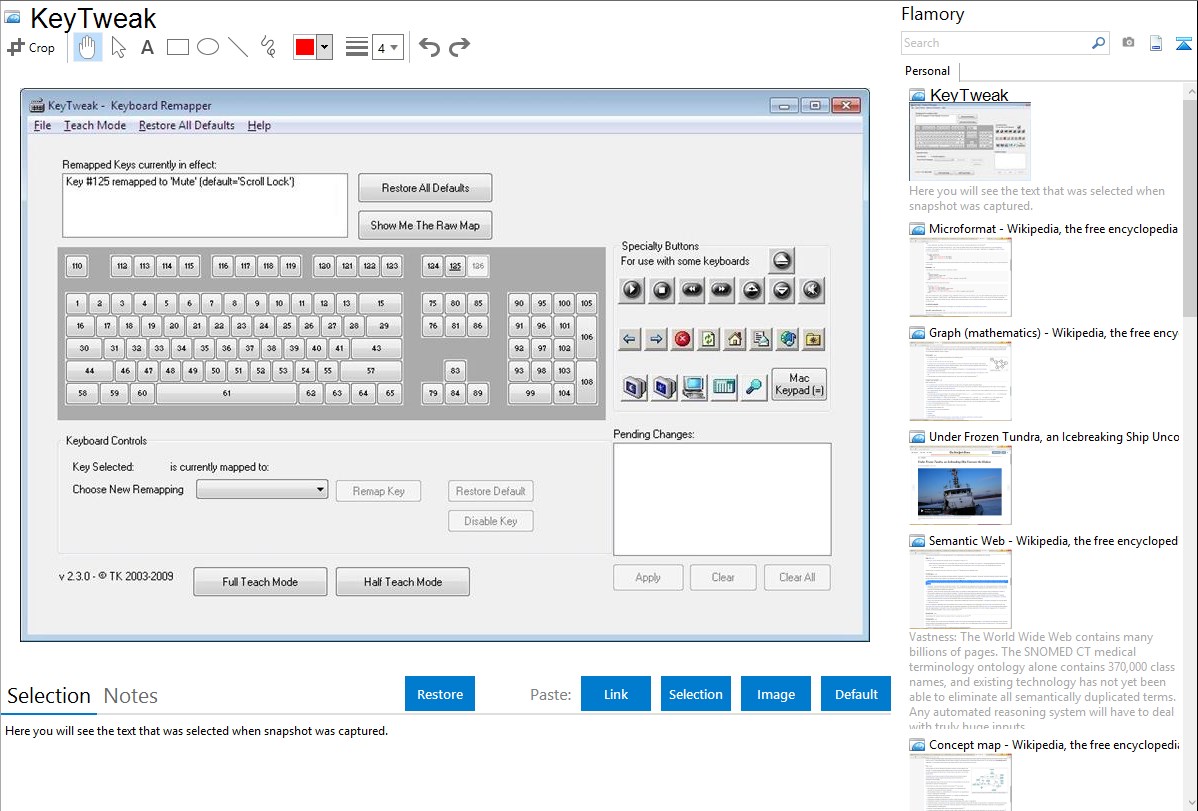Image resolution: width=1198 pixels, height=811 pixels.
Task: Switch to the Selection tab
Action: point(48,696)
